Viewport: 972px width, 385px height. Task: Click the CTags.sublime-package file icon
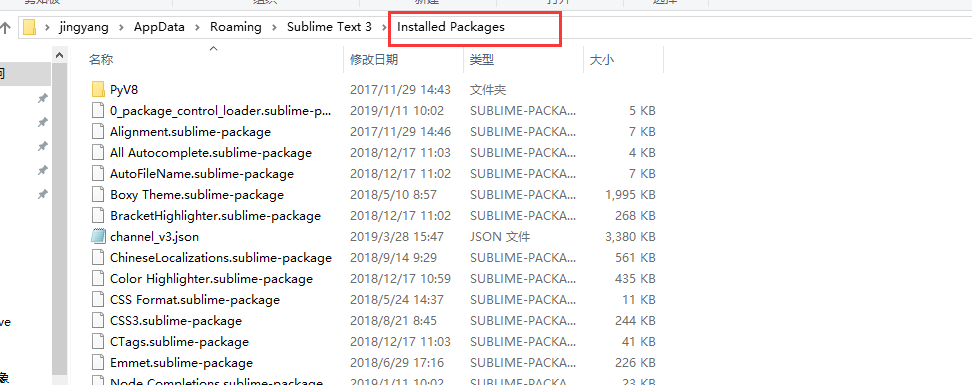pyautogui.click(x=98, y=342)
